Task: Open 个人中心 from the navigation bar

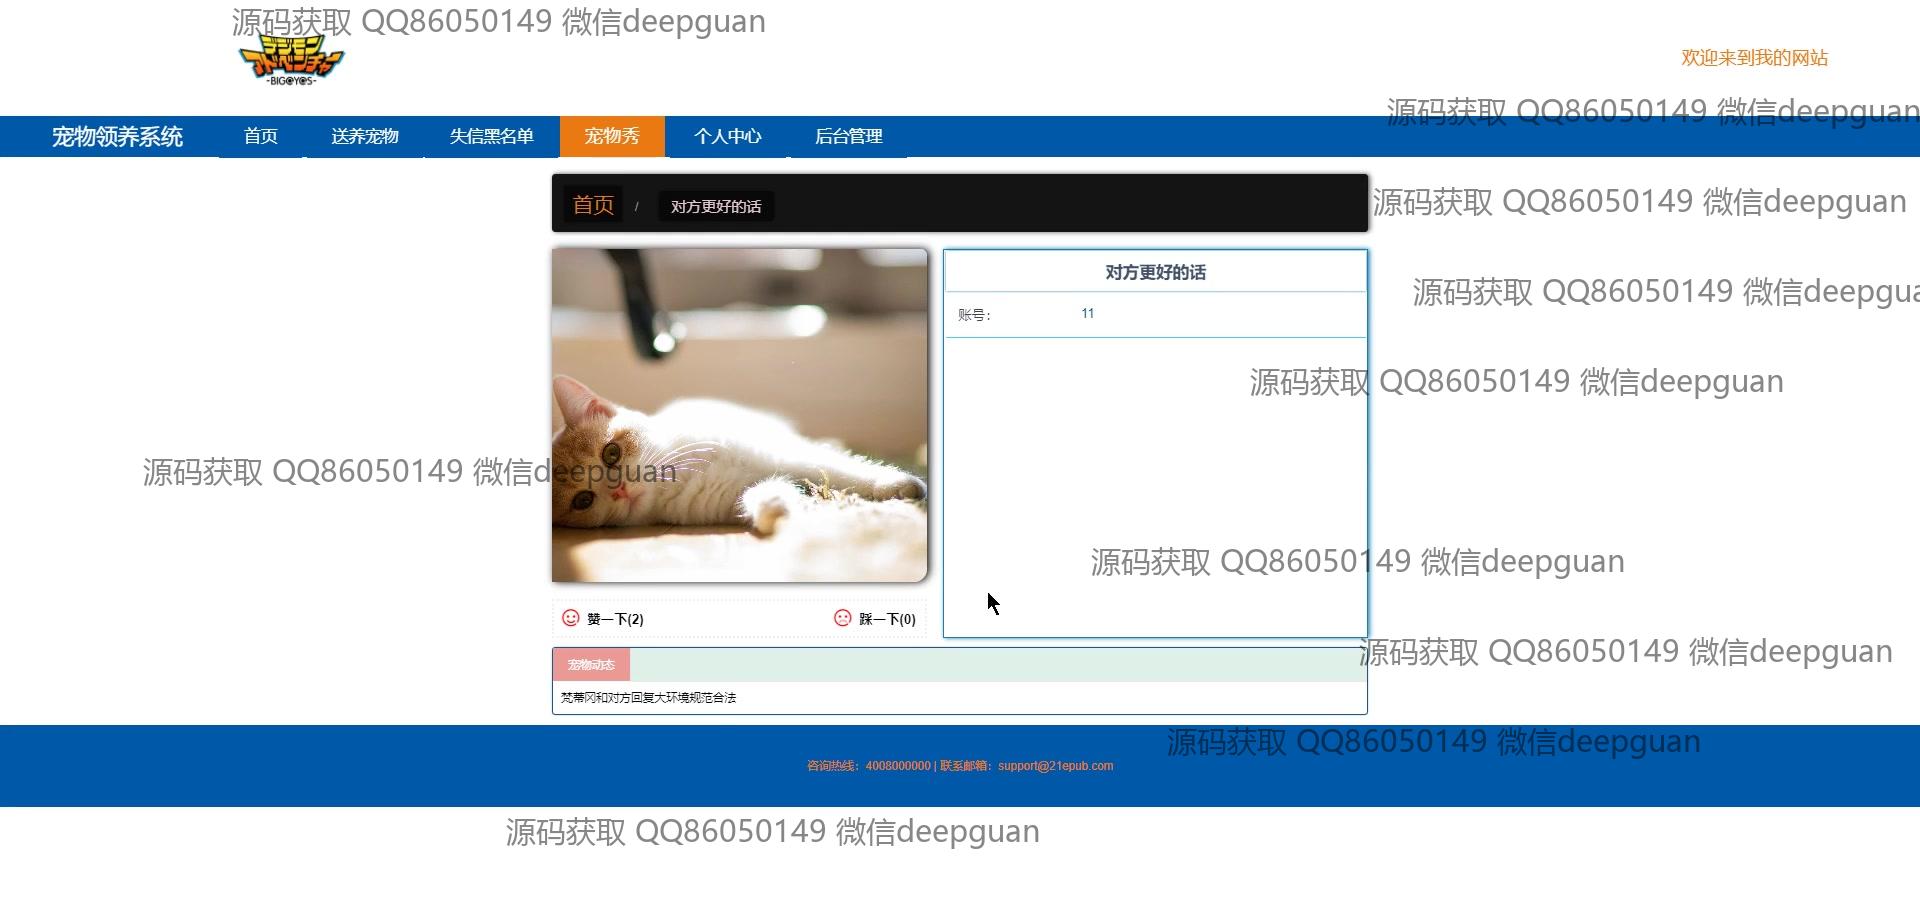Action: [x=728, y=136]
